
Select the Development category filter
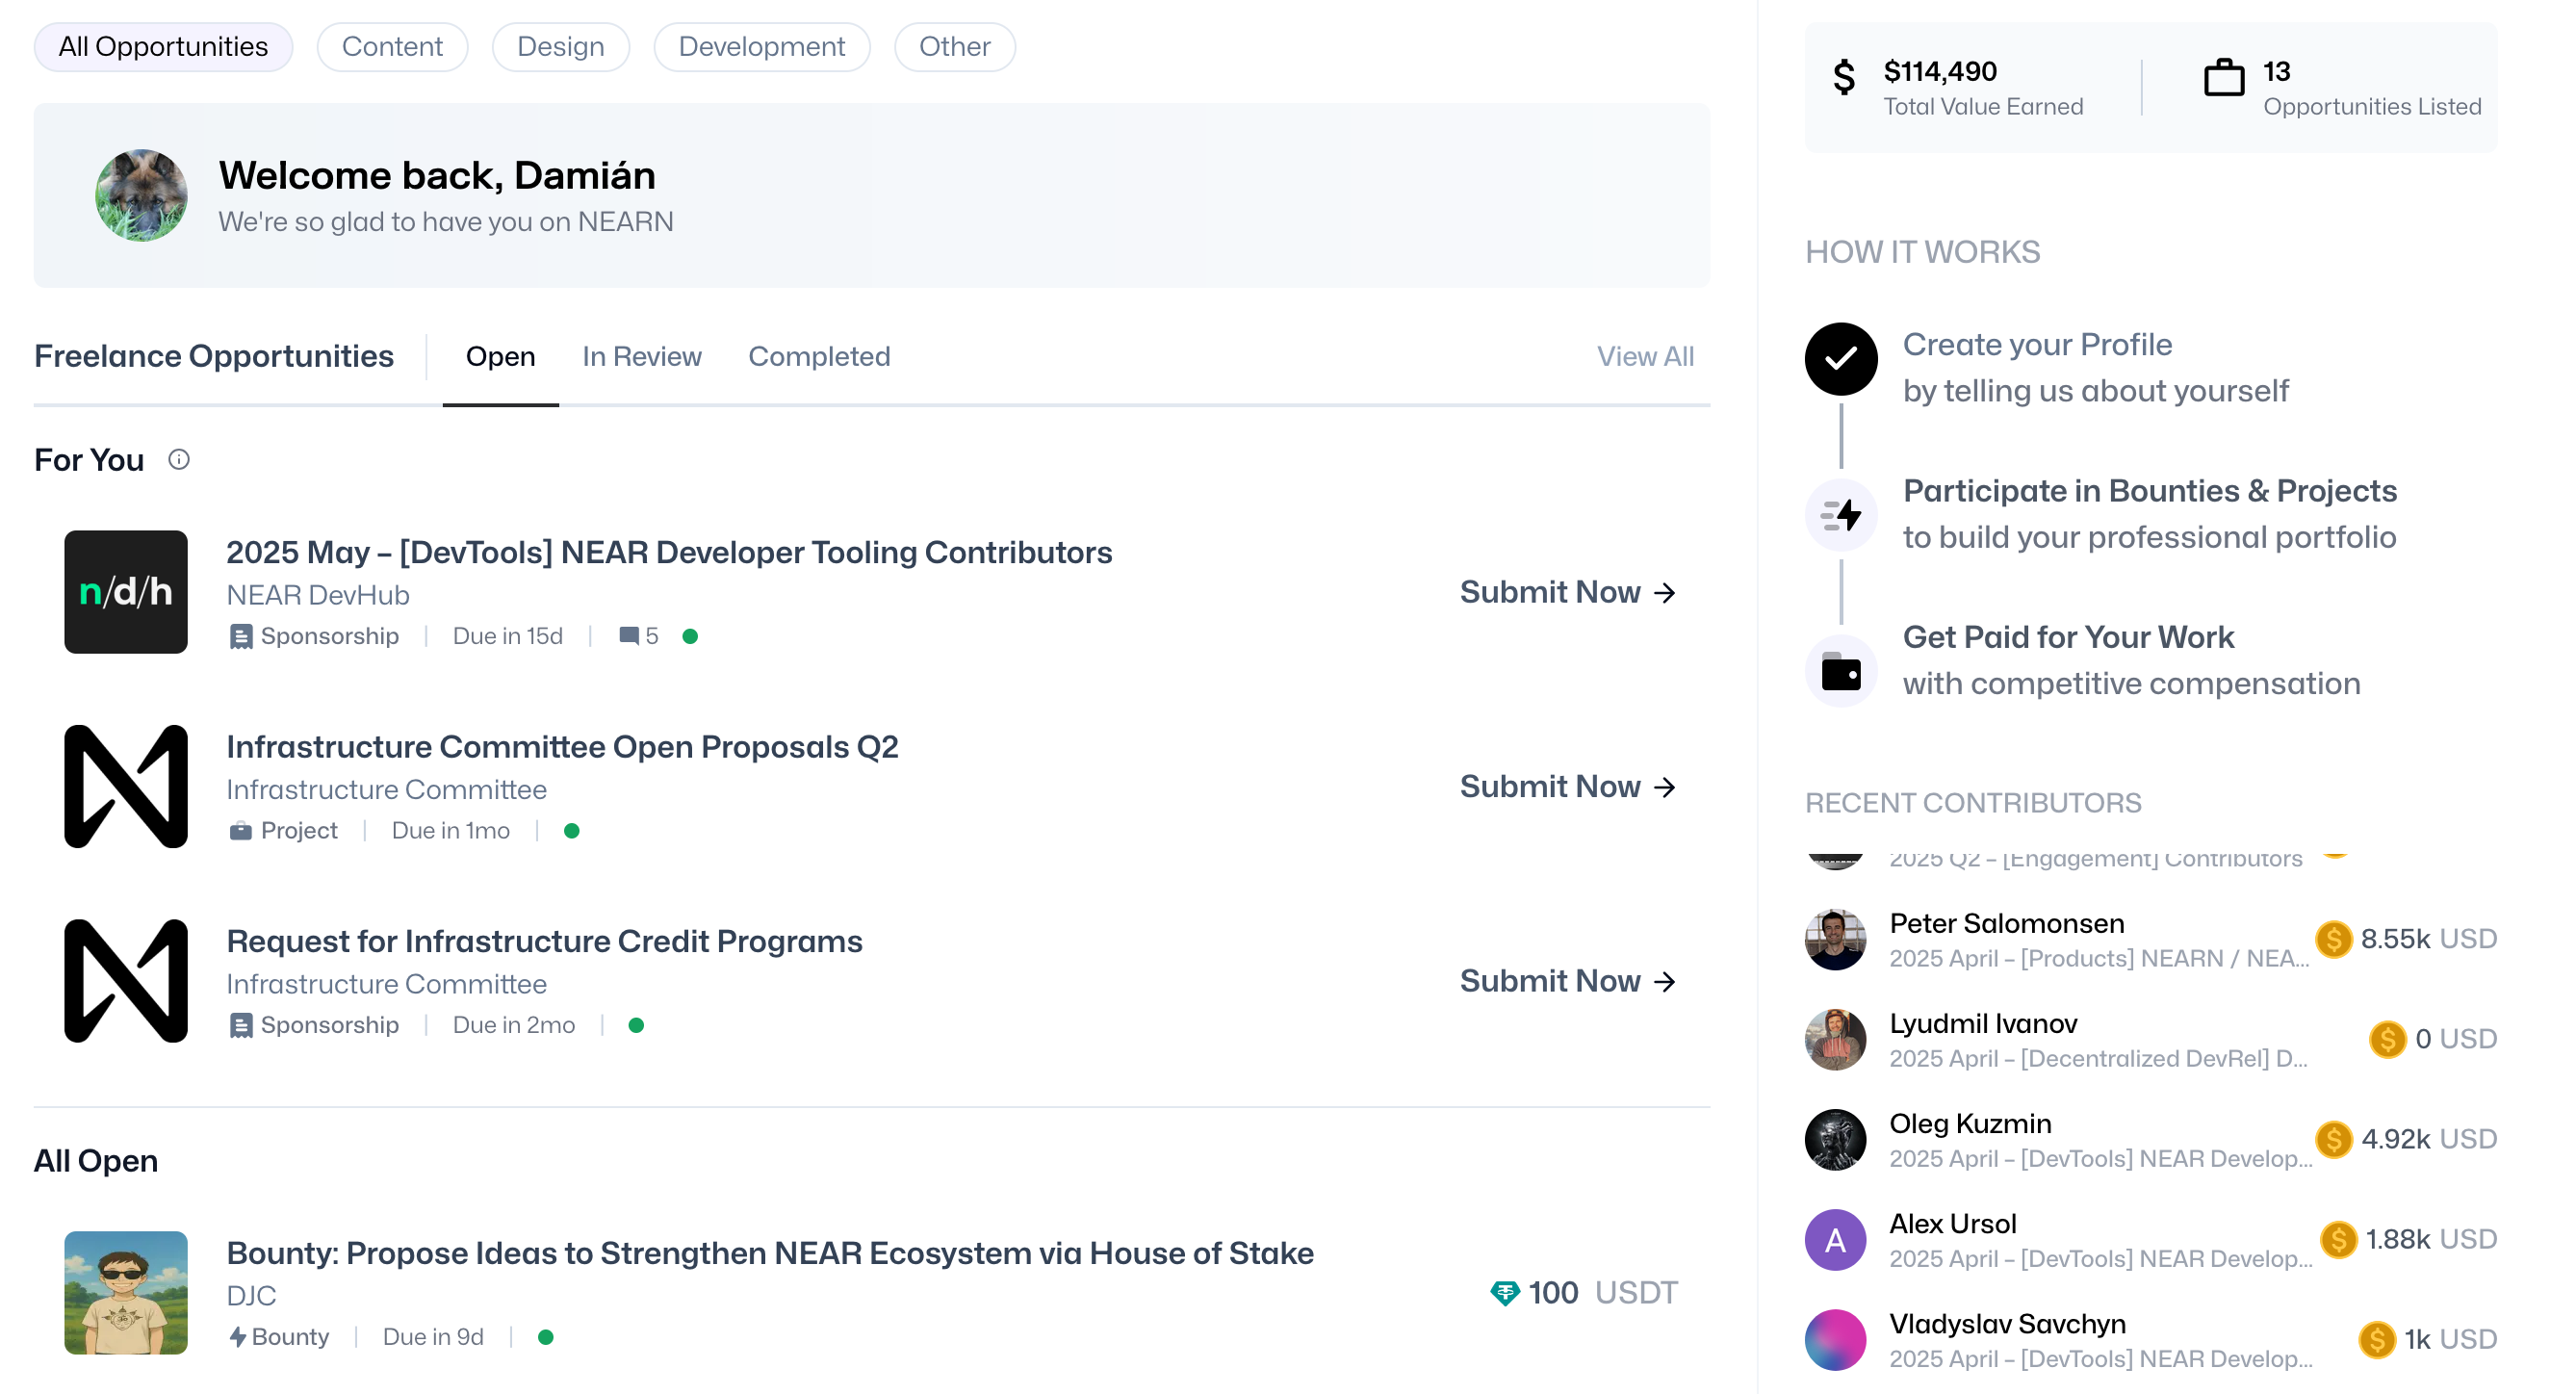[x=762, y=47]
